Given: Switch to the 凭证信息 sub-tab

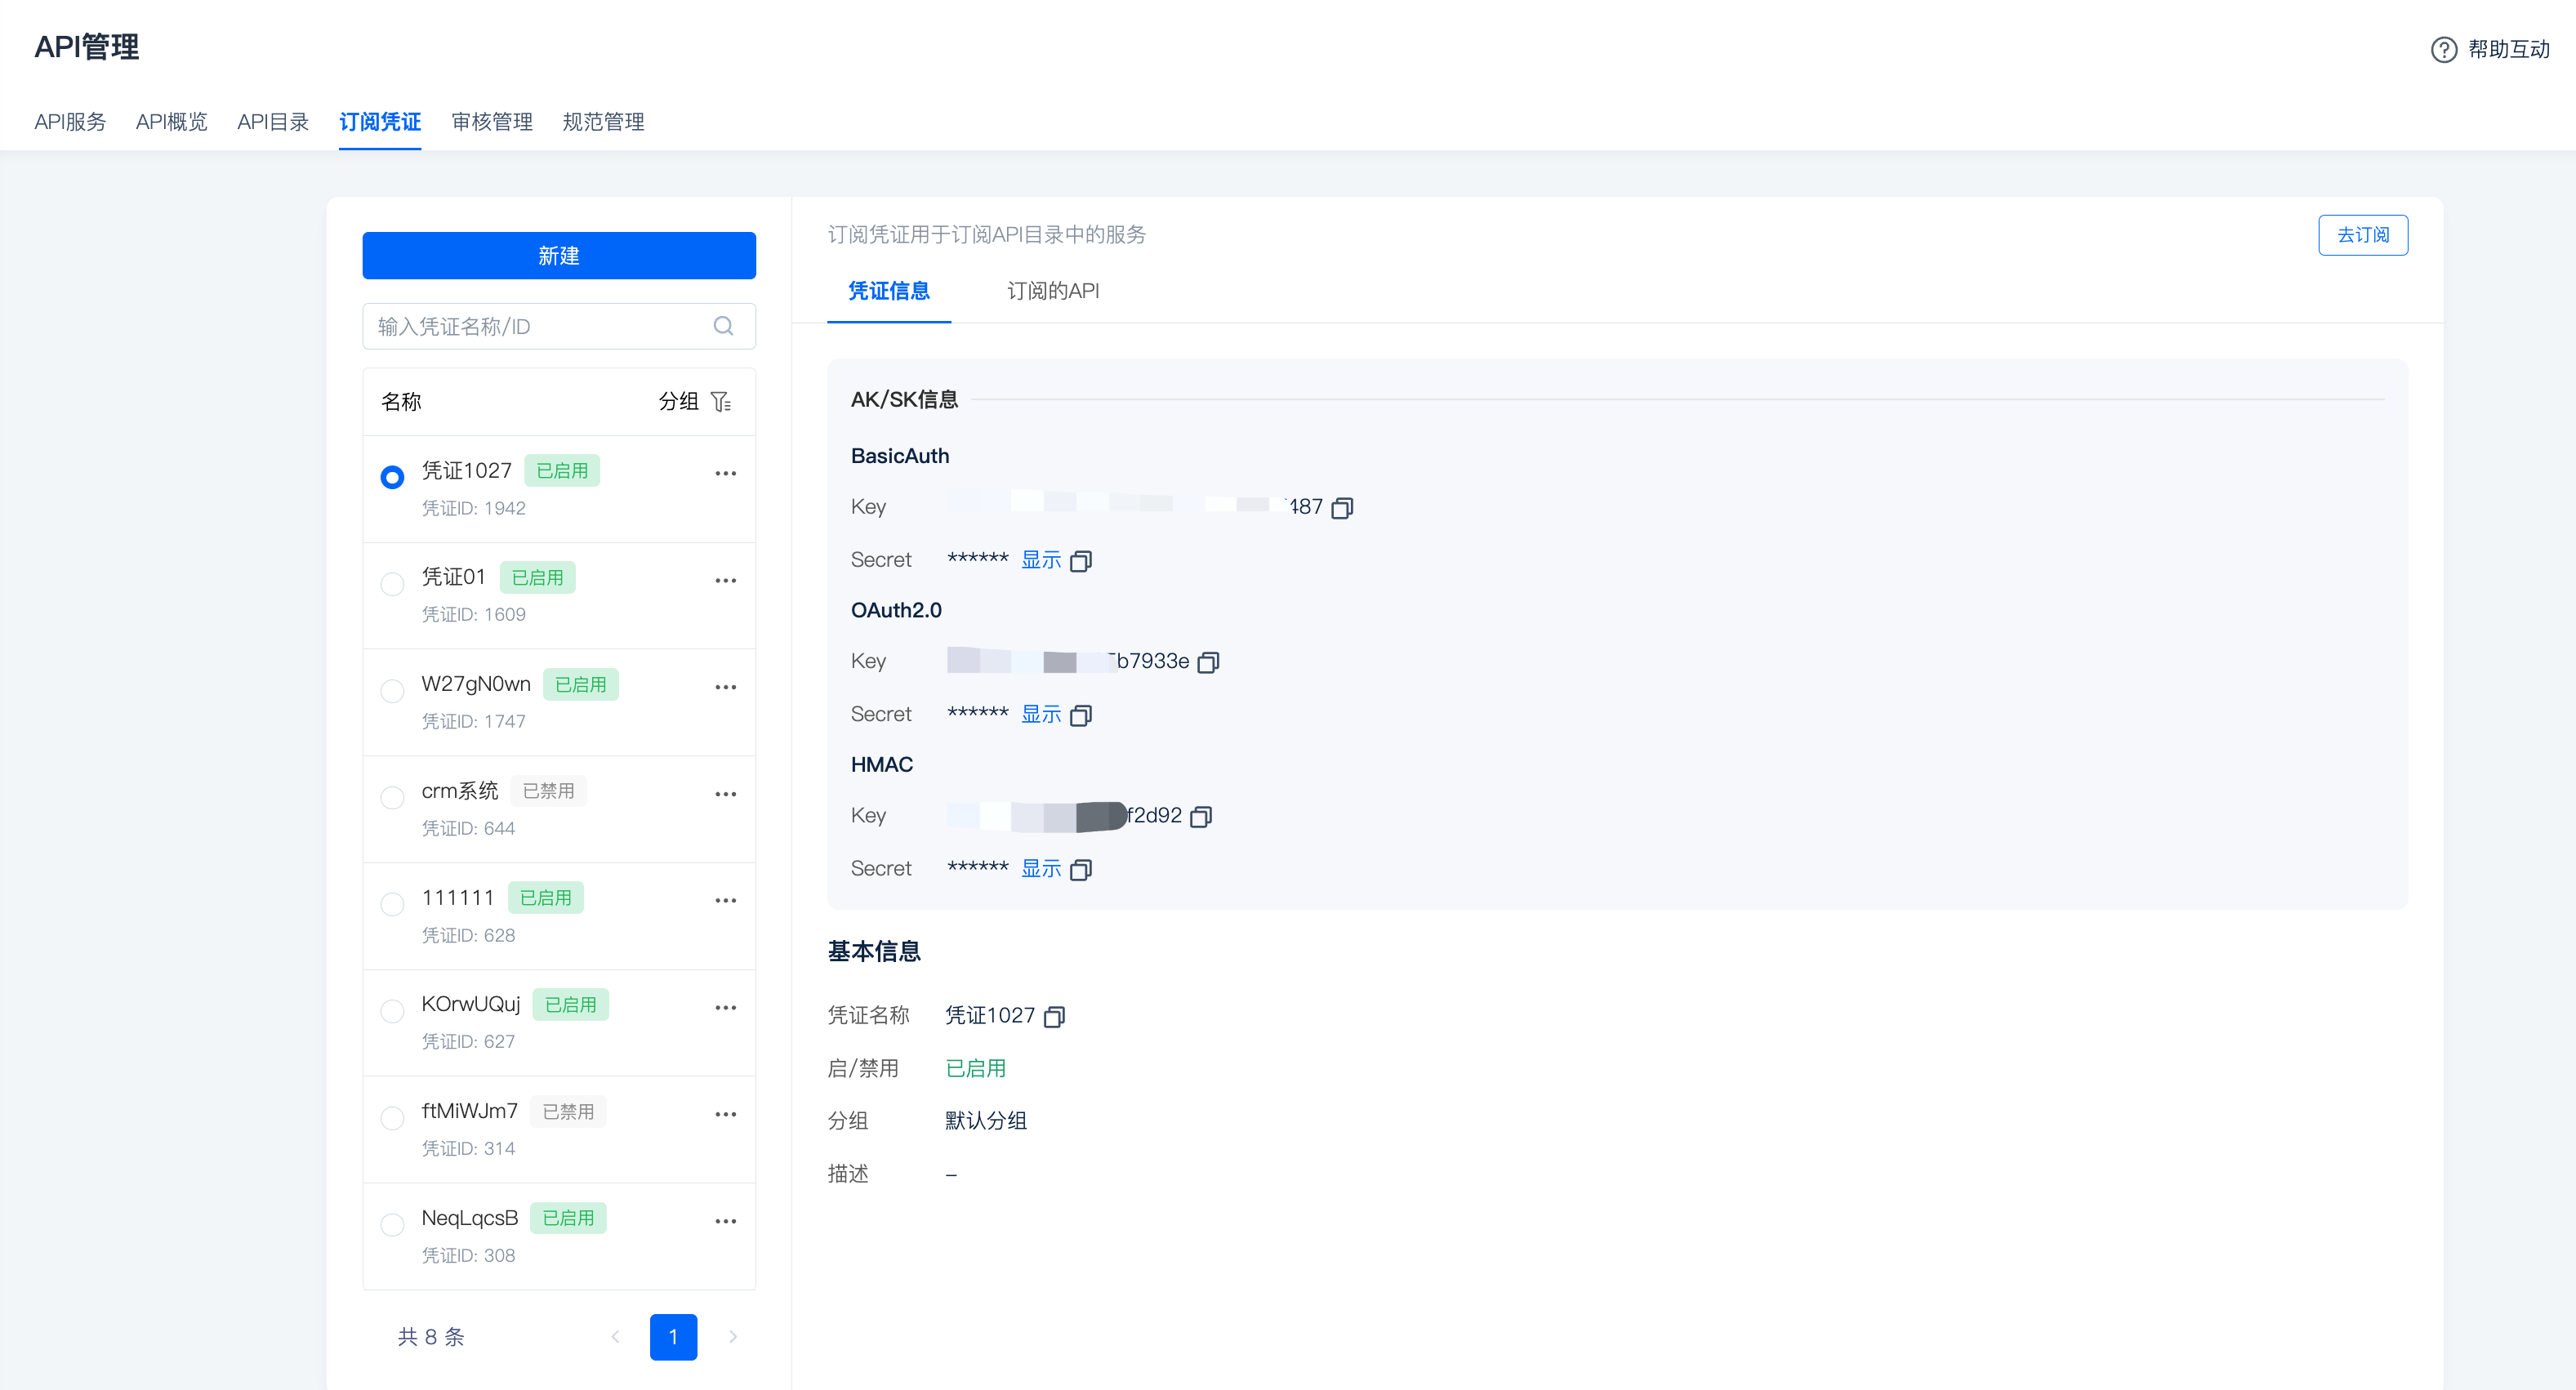Looking at the screenshot, I should click(x=889, y=291).
